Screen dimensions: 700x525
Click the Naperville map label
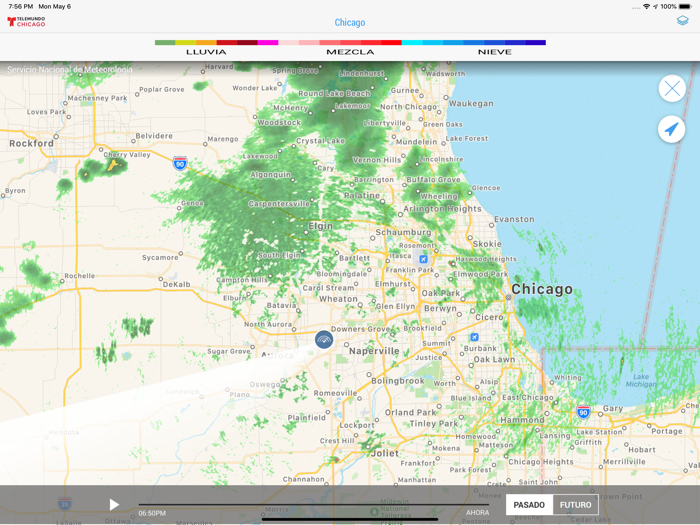pyautogui.click(x=374, y=351)
